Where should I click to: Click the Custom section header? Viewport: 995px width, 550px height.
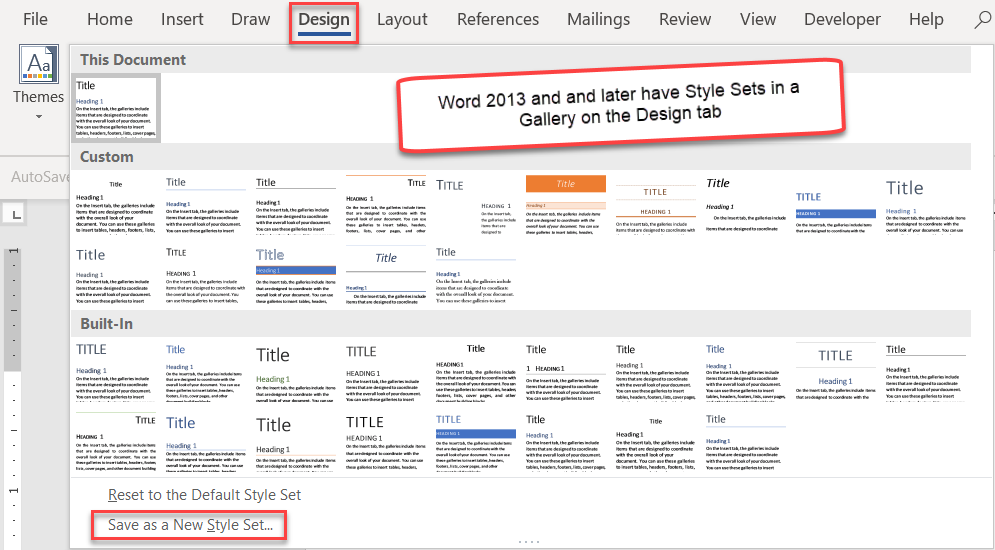[x=520, y=157]
